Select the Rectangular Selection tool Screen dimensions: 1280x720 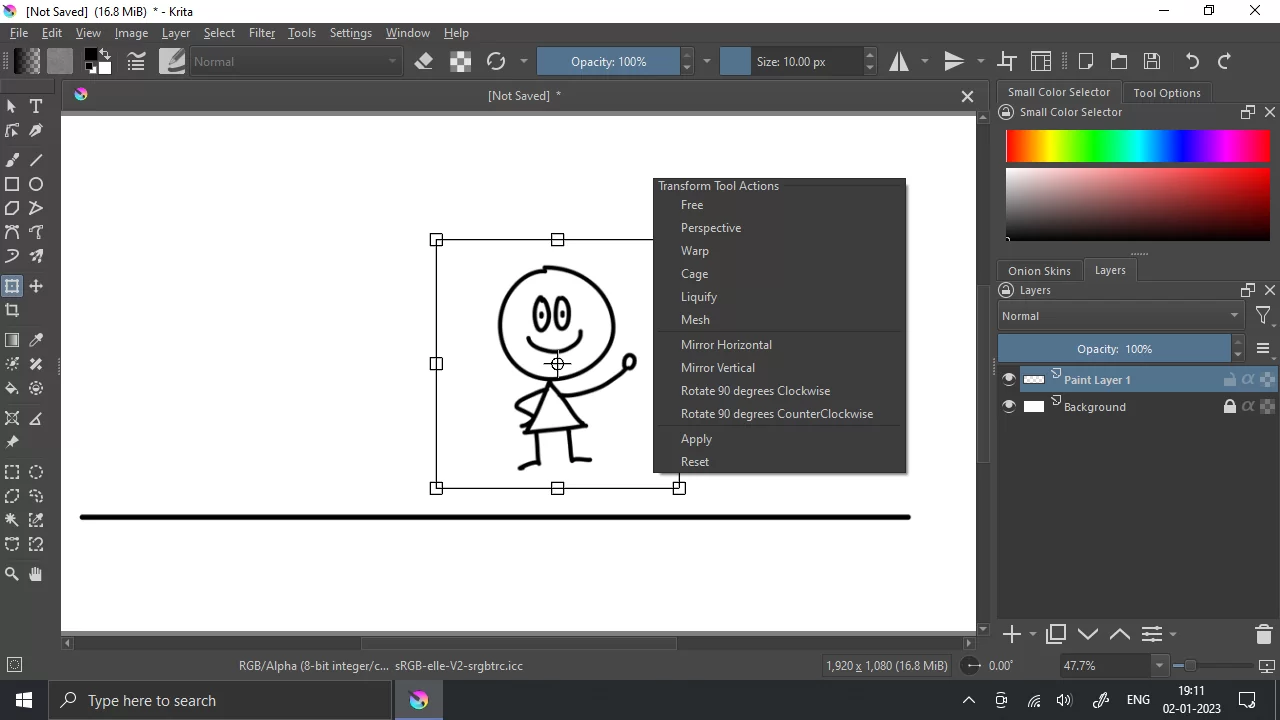12,472
